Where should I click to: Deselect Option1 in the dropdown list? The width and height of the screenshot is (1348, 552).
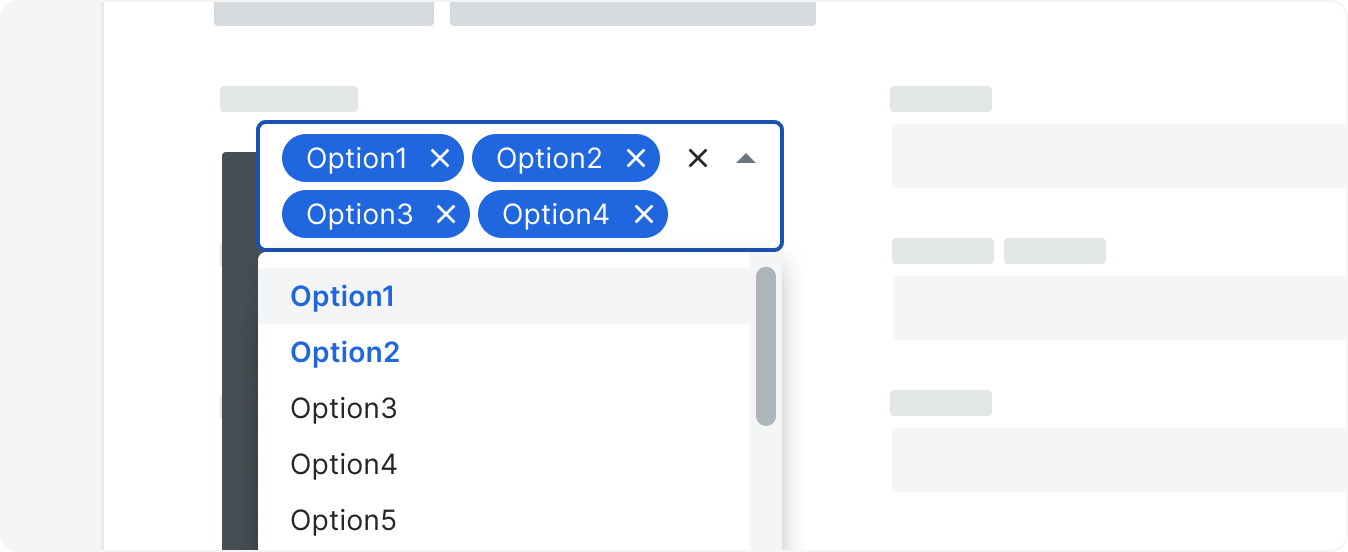point(342,296)
